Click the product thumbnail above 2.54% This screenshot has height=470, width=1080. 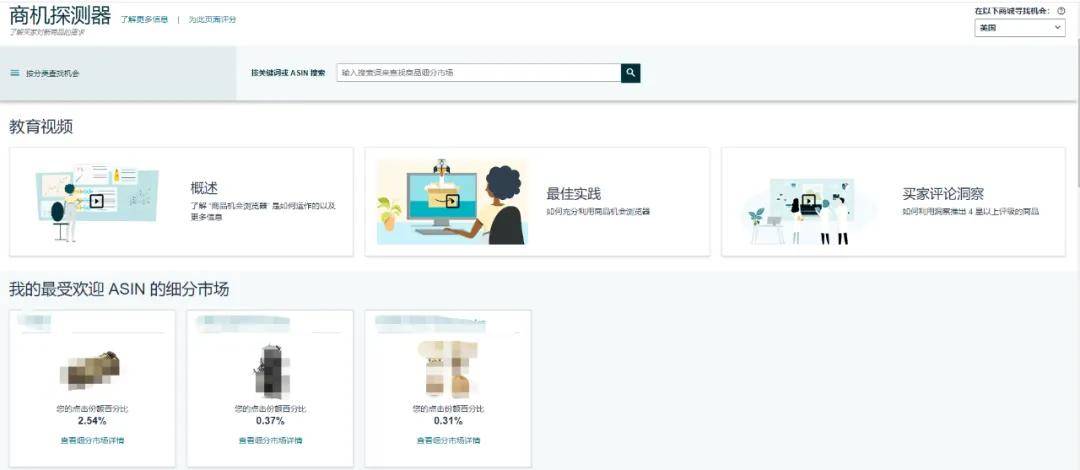tap(90, 369)
